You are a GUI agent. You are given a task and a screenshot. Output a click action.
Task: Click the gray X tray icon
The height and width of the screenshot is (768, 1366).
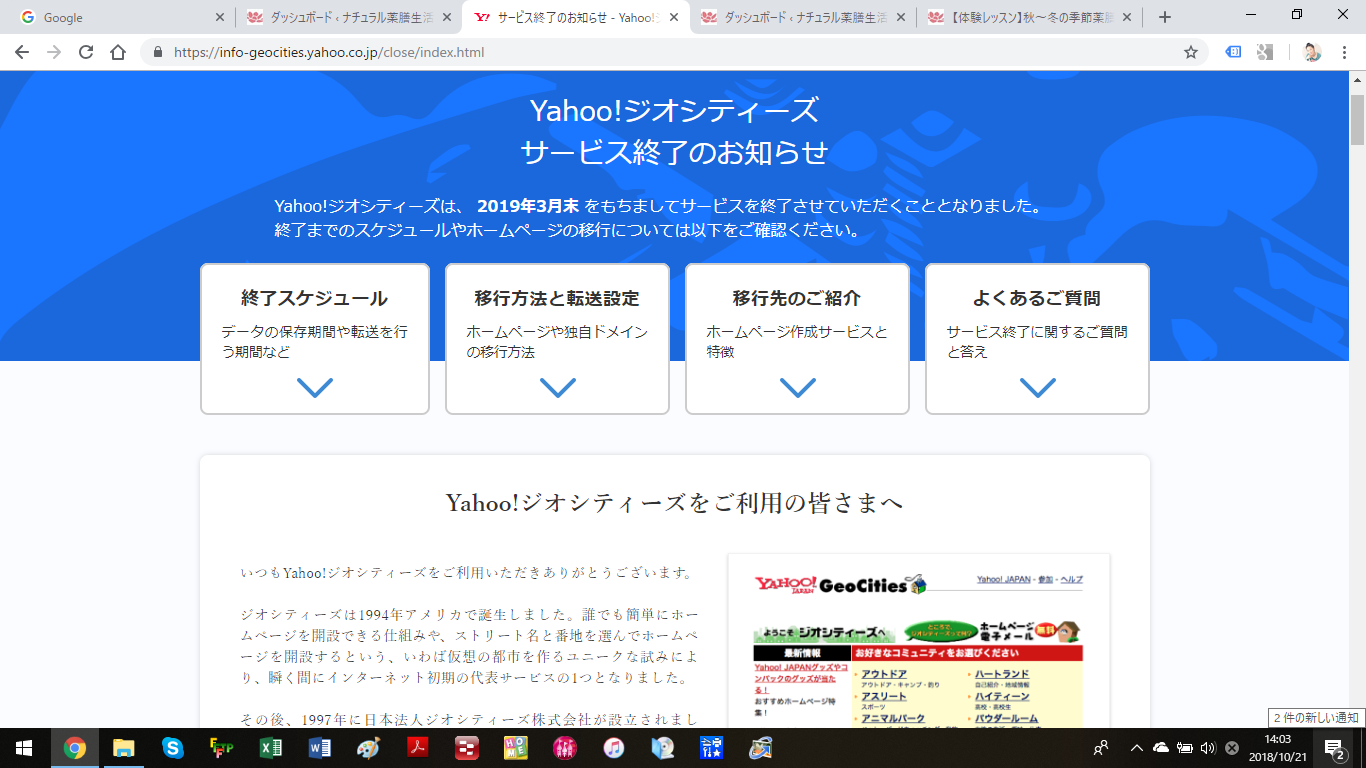point(1232,748)
